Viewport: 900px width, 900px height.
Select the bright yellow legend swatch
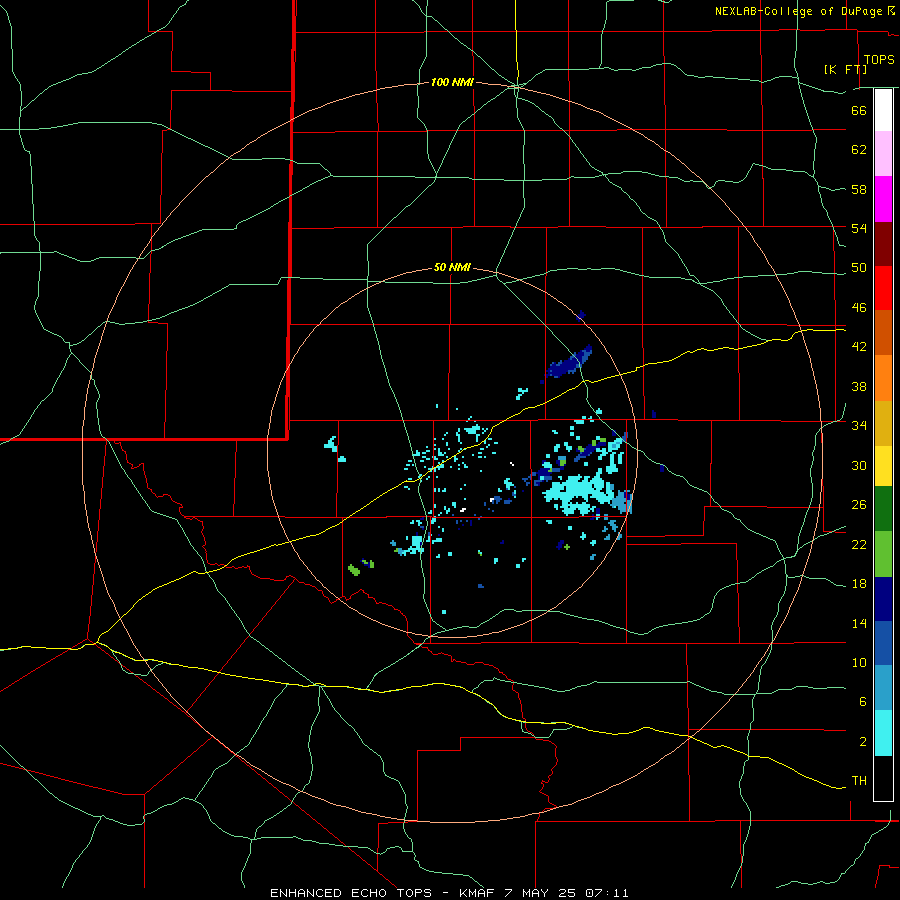[x=883, y=466]
